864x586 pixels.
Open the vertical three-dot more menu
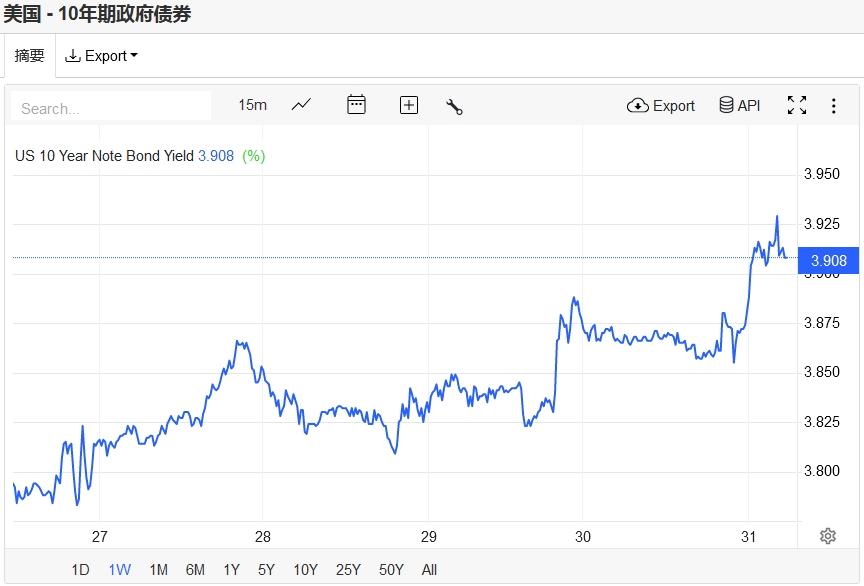pos(834,105)
